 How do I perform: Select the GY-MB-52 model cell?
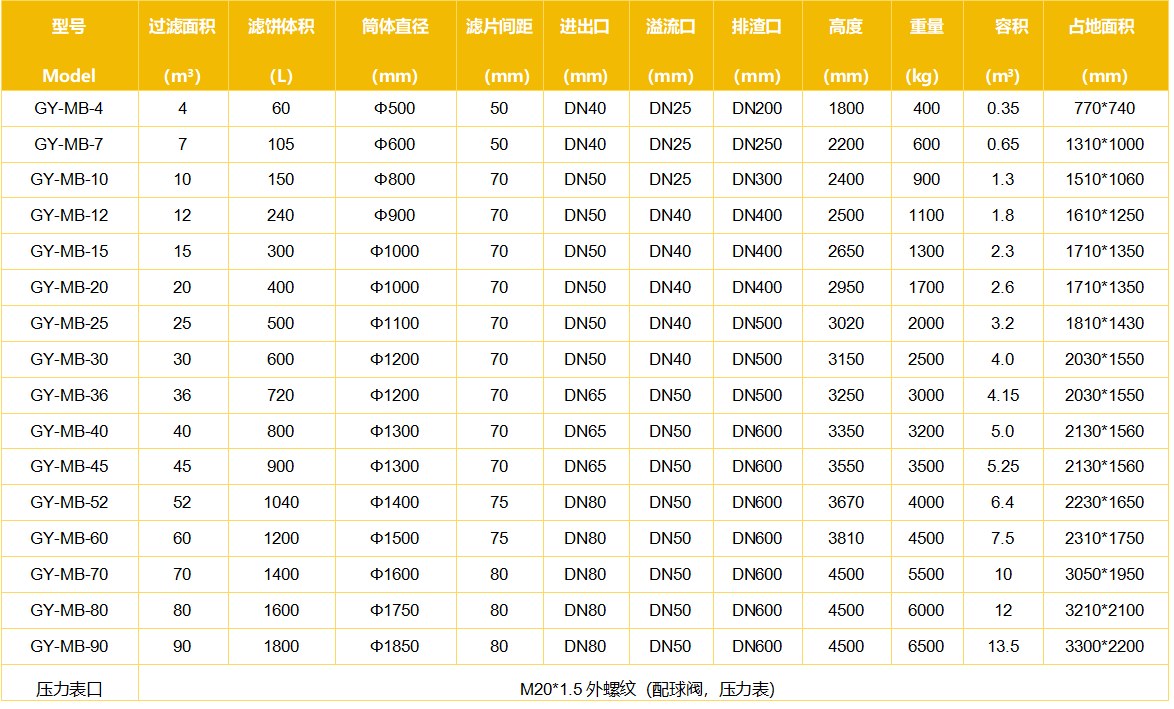[x=69, y=503]
